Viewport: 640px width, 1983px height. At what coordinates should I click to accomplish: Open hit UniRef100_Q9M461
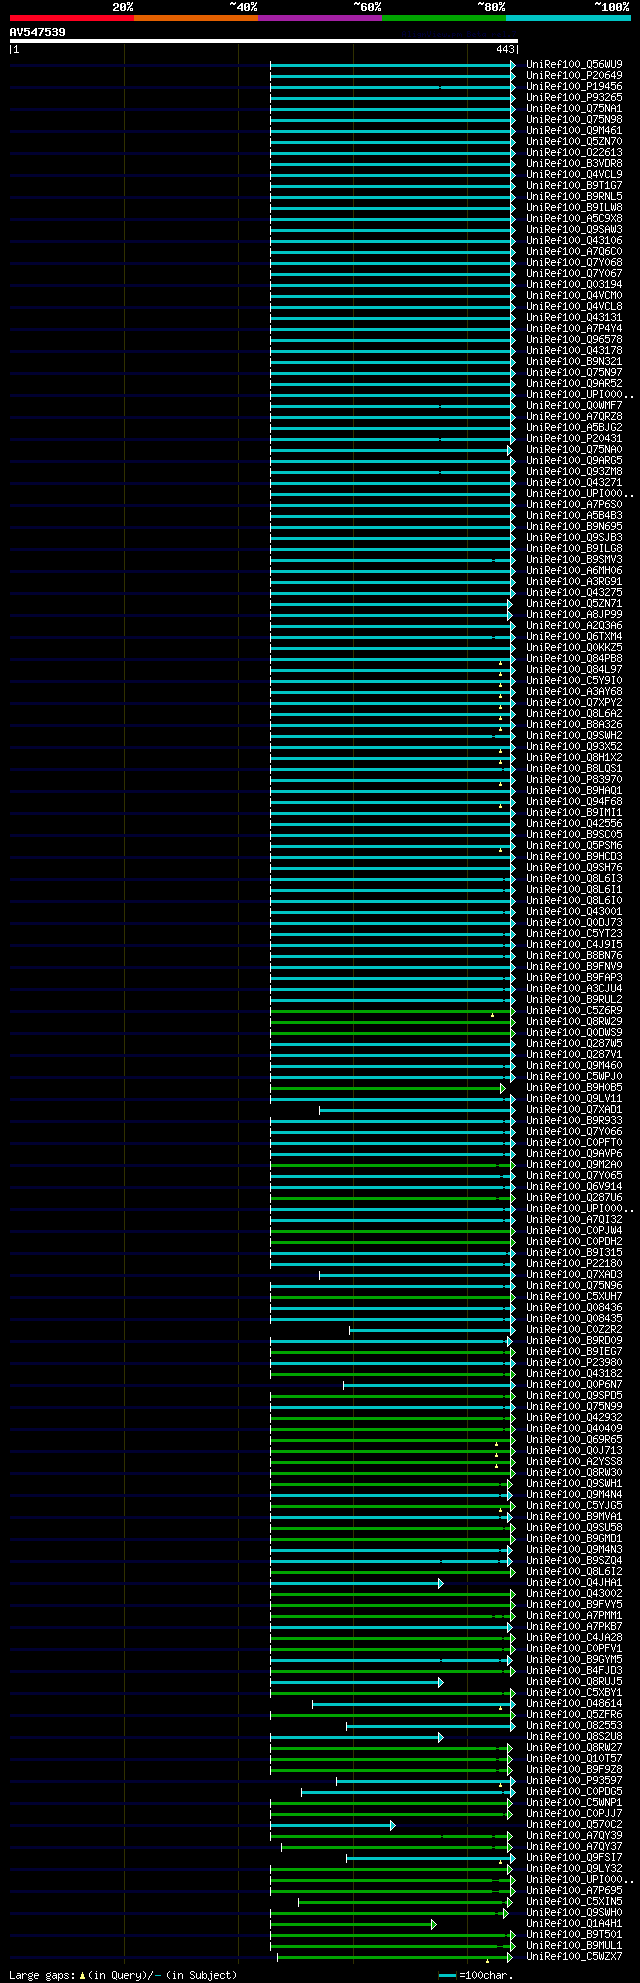point(574,131)
